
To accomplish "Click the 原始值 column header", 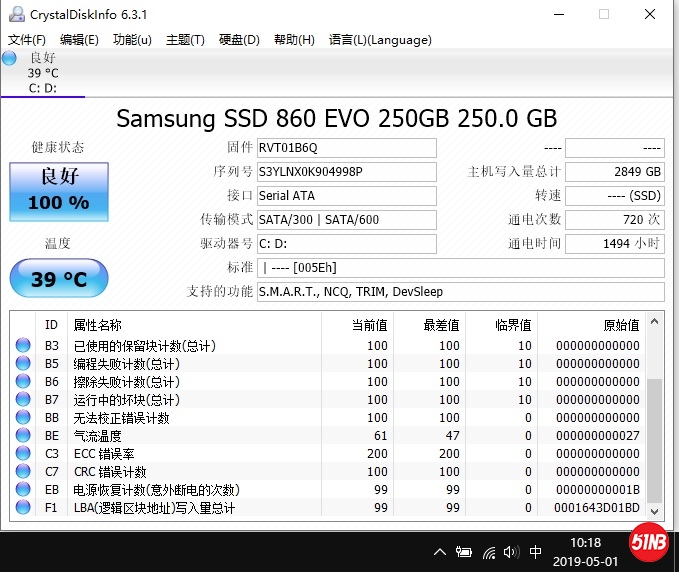I will coord(620,325).
